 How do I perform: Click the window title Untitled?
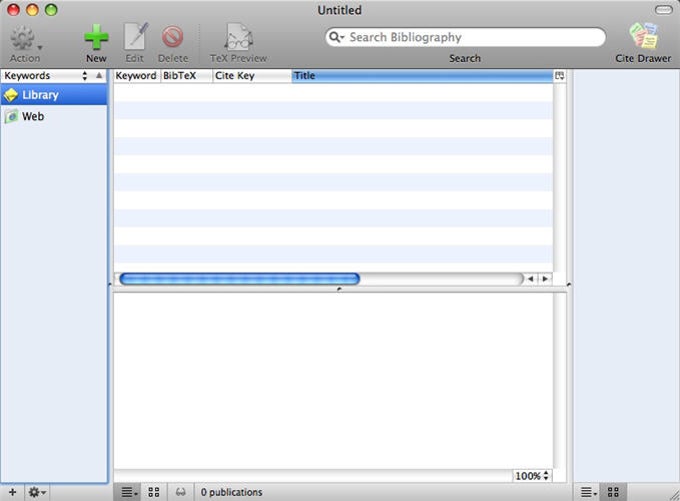(340, 10)
